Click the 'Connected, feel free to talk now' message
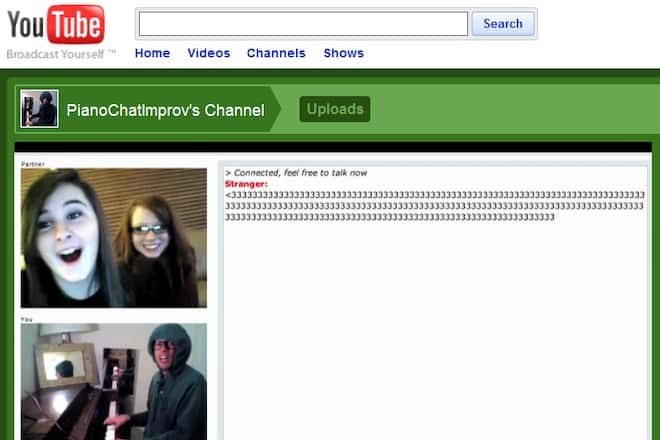This screenshot has height=440, width=660. click(x=296, y=173)
